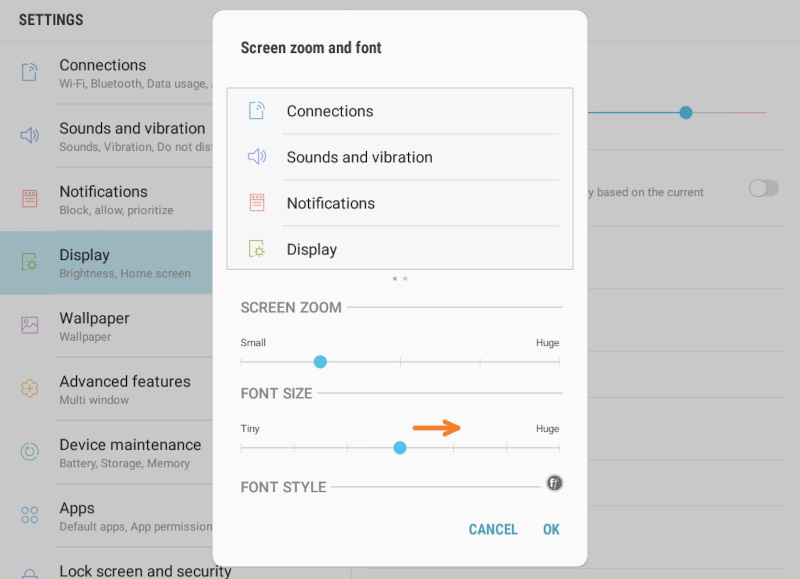Open the font style icon in dialog
The width and height of the screenshot is (800, 579).
554,483
